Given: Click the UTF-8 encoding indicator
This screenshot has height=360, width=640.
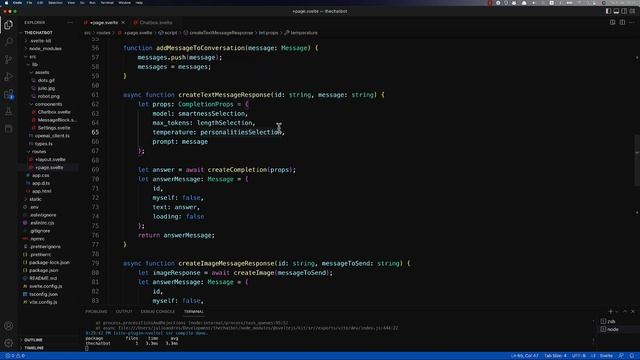Looking at the screenshot, I should coord(579,356).
